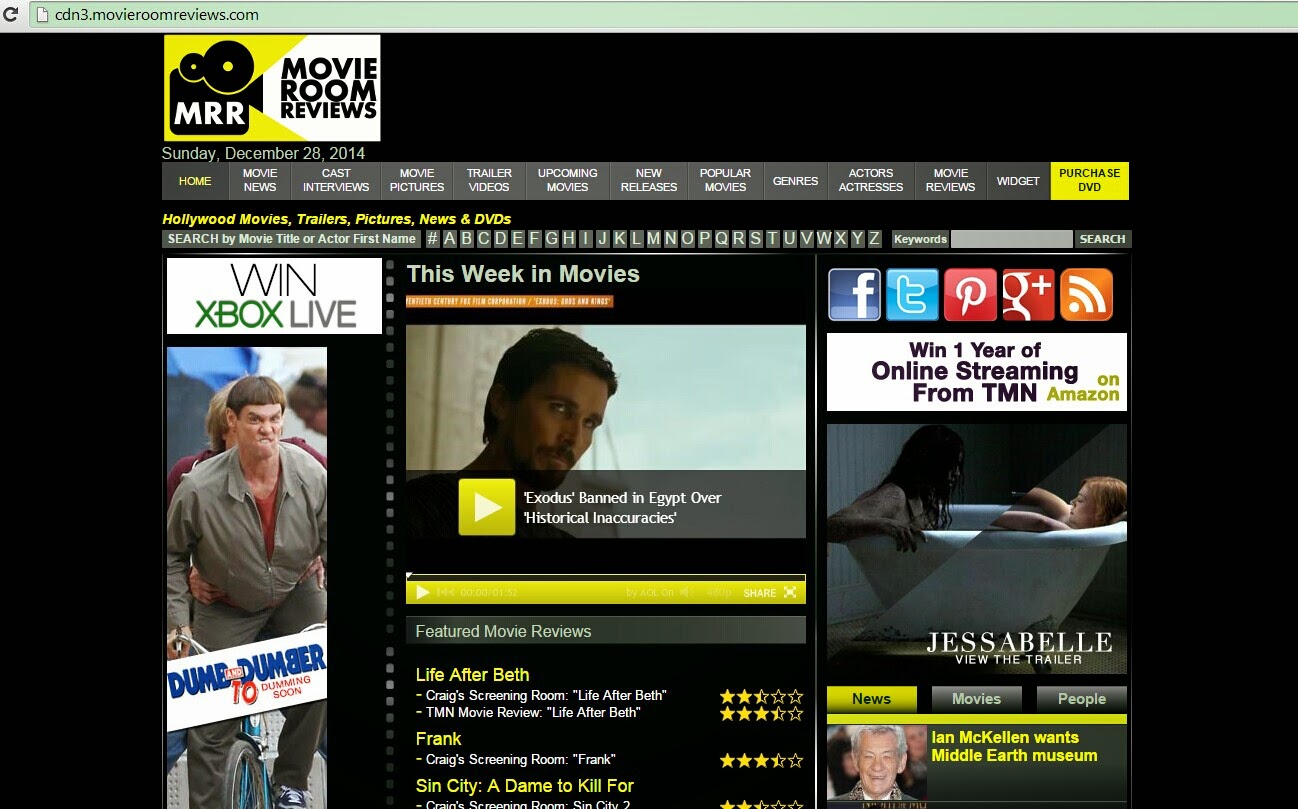This screenshot has width=1298, height=809.
Task: Reload the page with browser refresh icon
Action: pos(11,15)
